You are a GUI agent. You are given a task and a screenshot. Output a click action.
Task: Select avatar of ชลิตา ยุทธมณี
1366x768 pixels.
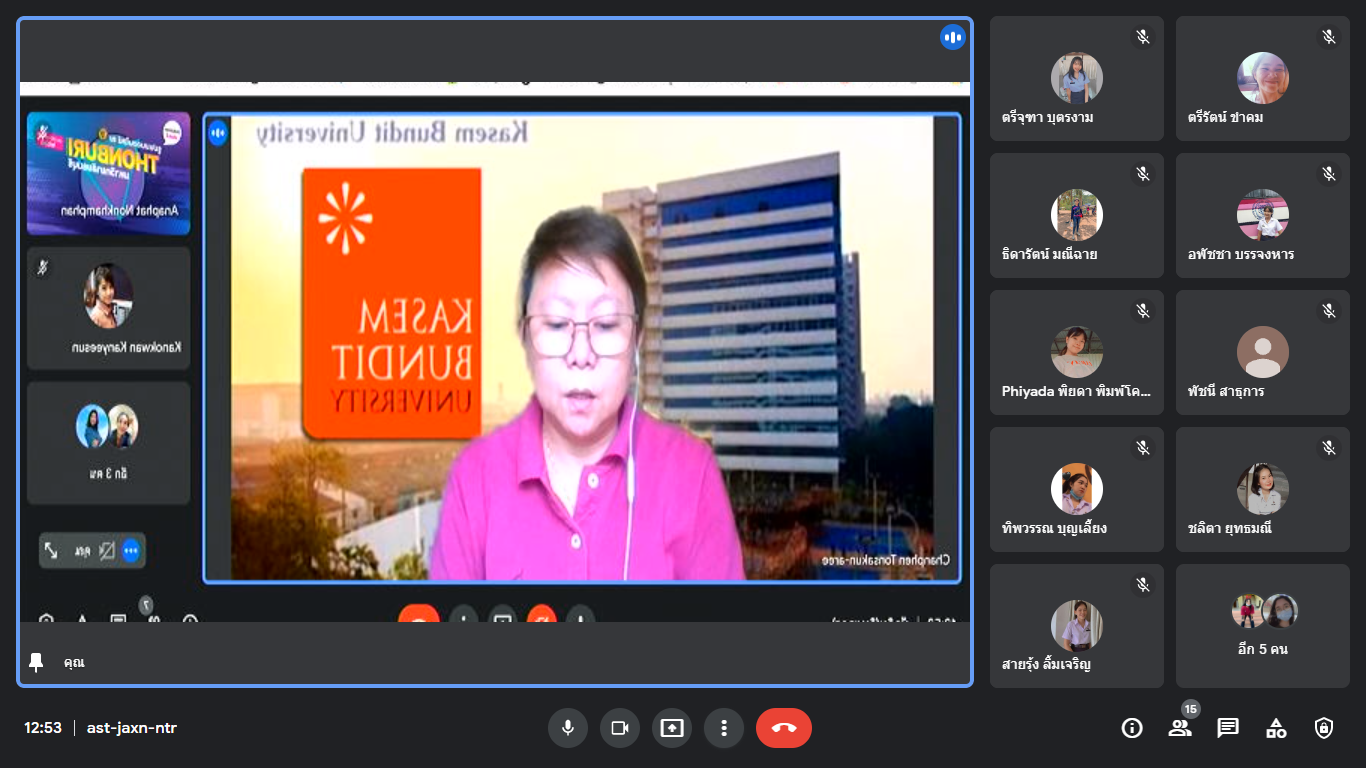pyautogui.click(x=1263, y=489)
